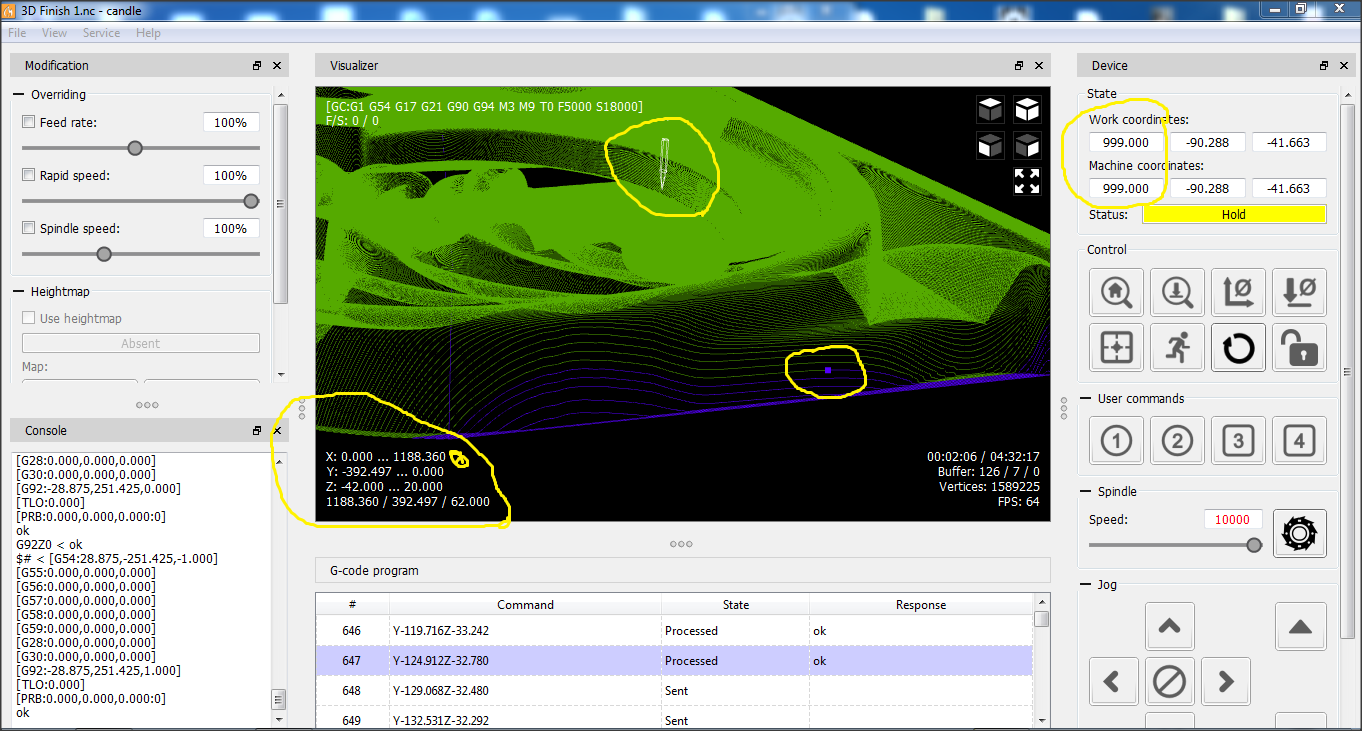Run user command button 1

tap(1116, 441)
